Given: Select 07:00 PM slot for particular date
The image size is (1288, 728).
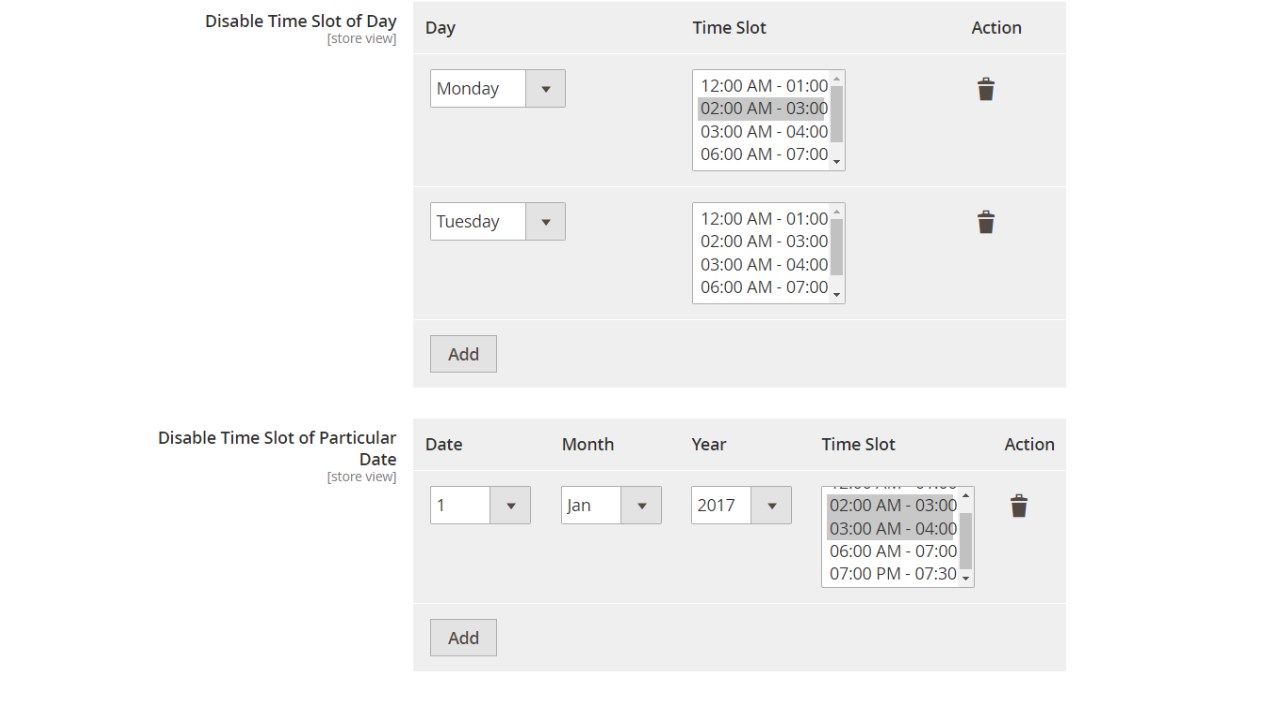Looking at the screenshot, I should 892,575.
